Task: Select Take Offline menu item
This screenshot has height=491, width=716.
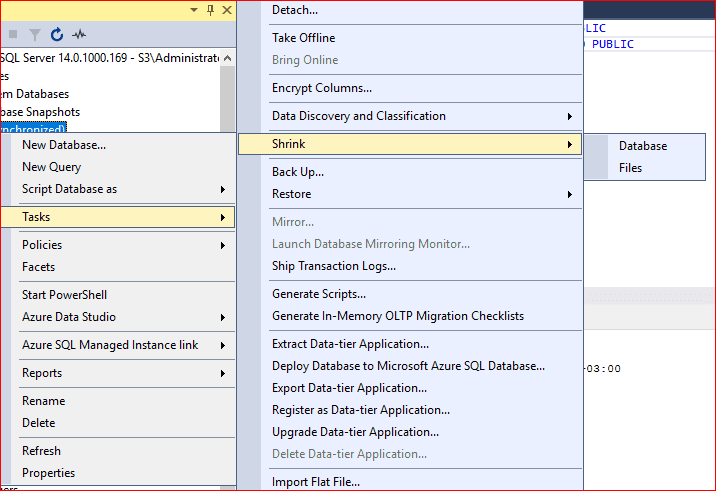Action: (x=304, y=38)
